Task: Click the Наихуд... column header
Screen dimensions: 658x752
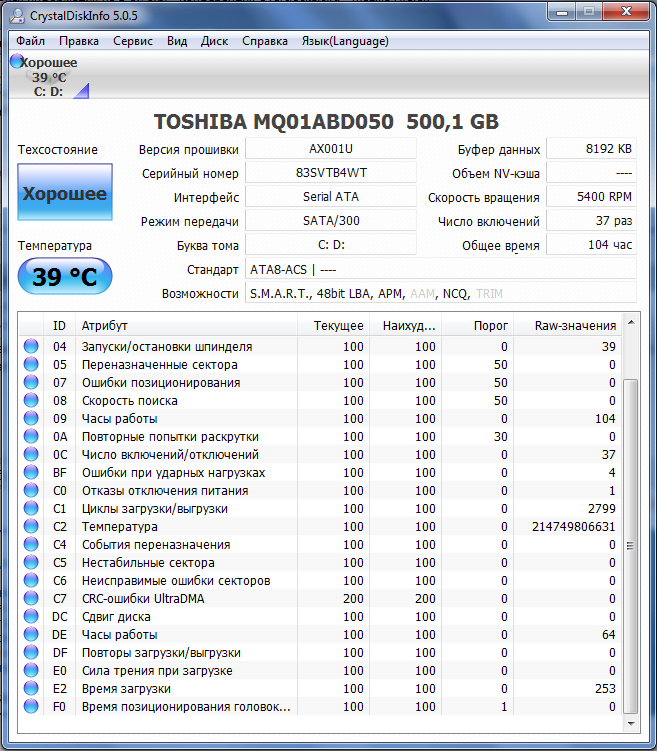Action: pyautogui.click(x=405, y=326)
